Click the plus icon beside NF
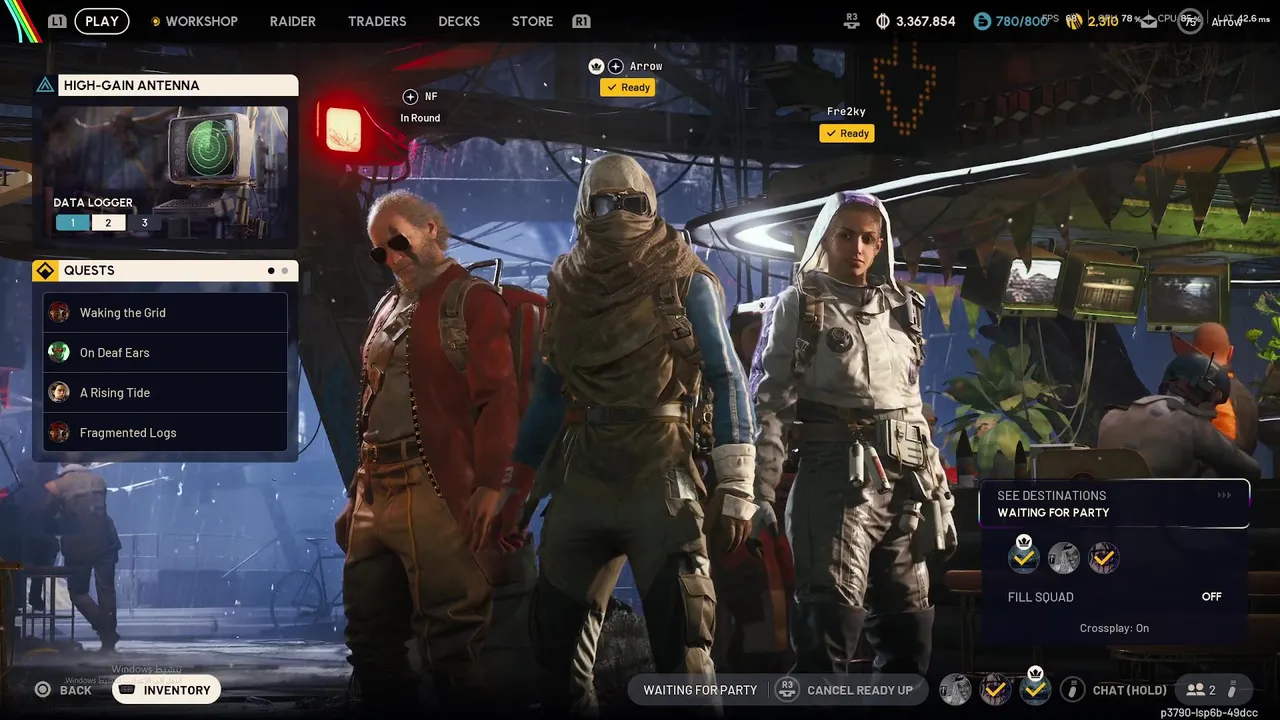The height and width of the screenshot is (720, 1280). click(410, 97)
